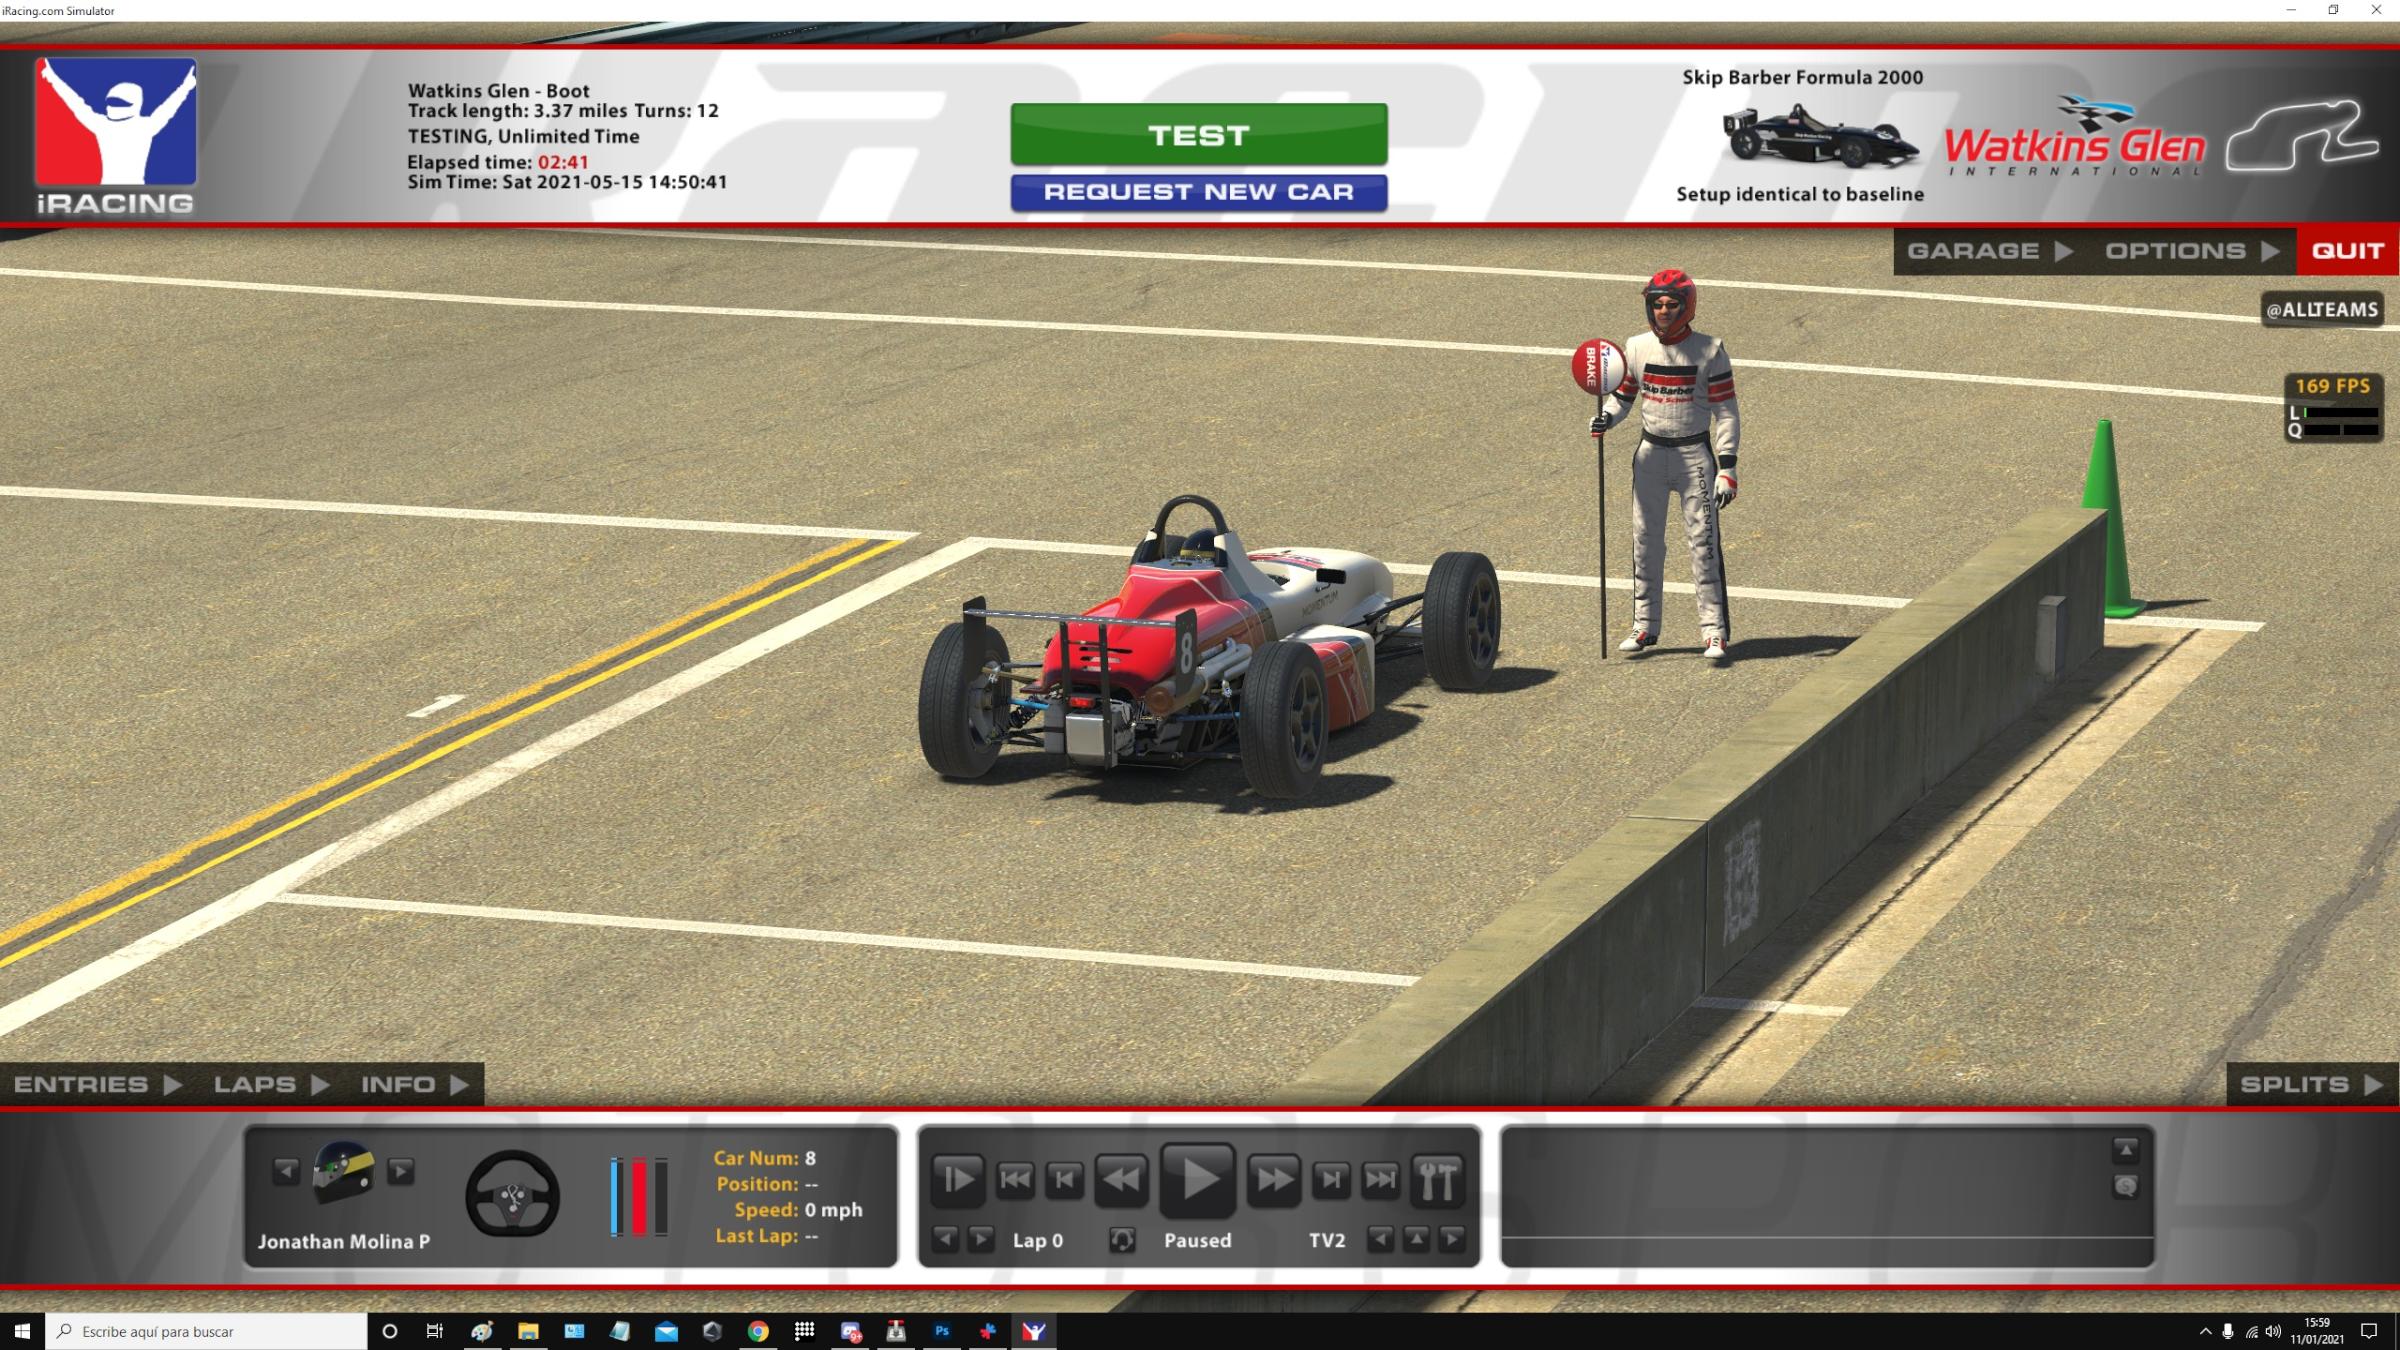Toggle the @ALLTEAMS radio channel
Screen dimensions: 2400x1350
point(2322,308)
